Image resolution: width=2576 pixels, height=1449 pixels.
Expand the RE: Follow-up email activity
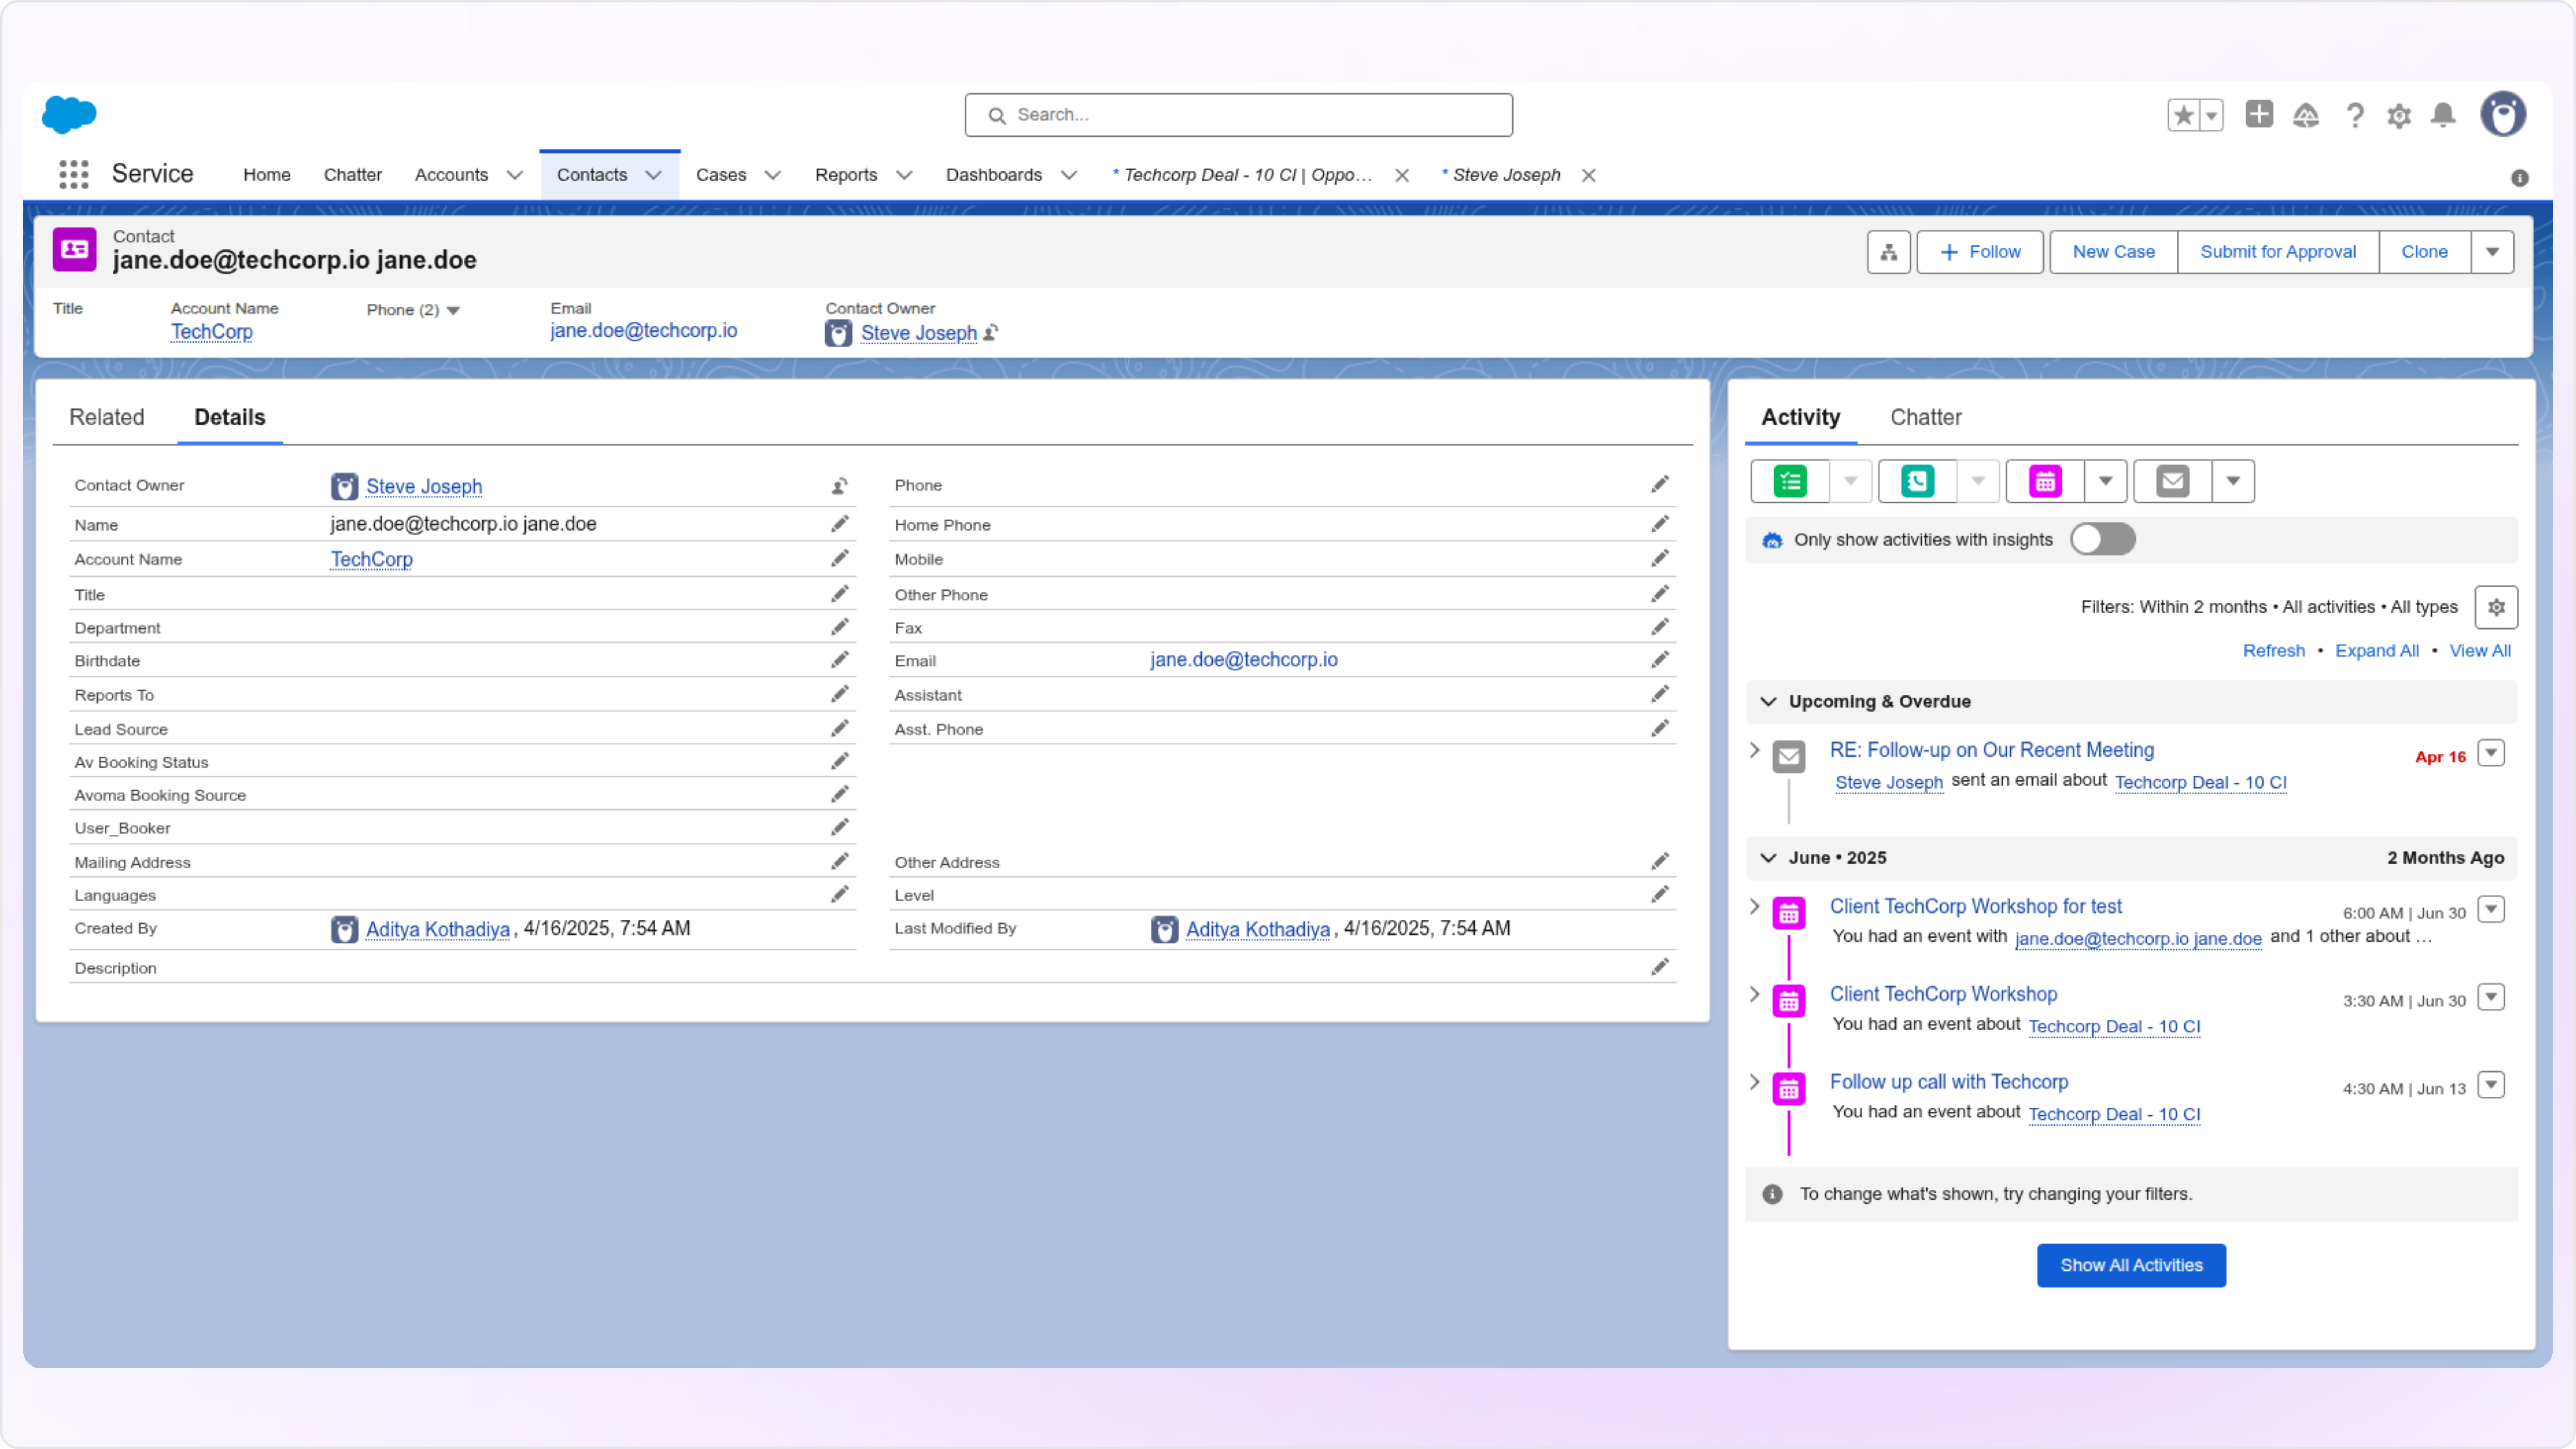coord(1754,750)
